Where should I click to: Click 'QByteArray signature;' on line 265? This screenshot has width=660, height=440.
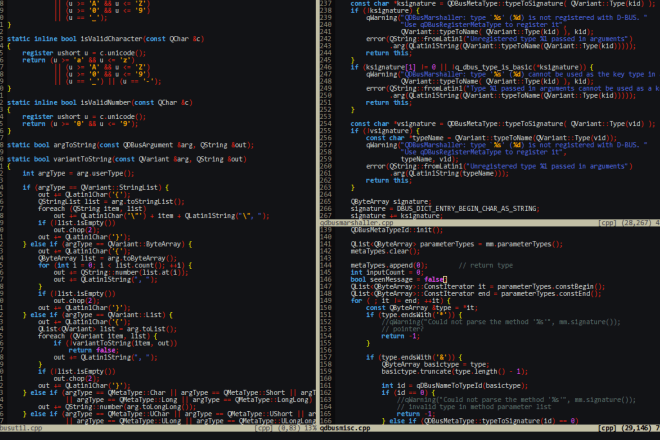click(x=391, y=201)
